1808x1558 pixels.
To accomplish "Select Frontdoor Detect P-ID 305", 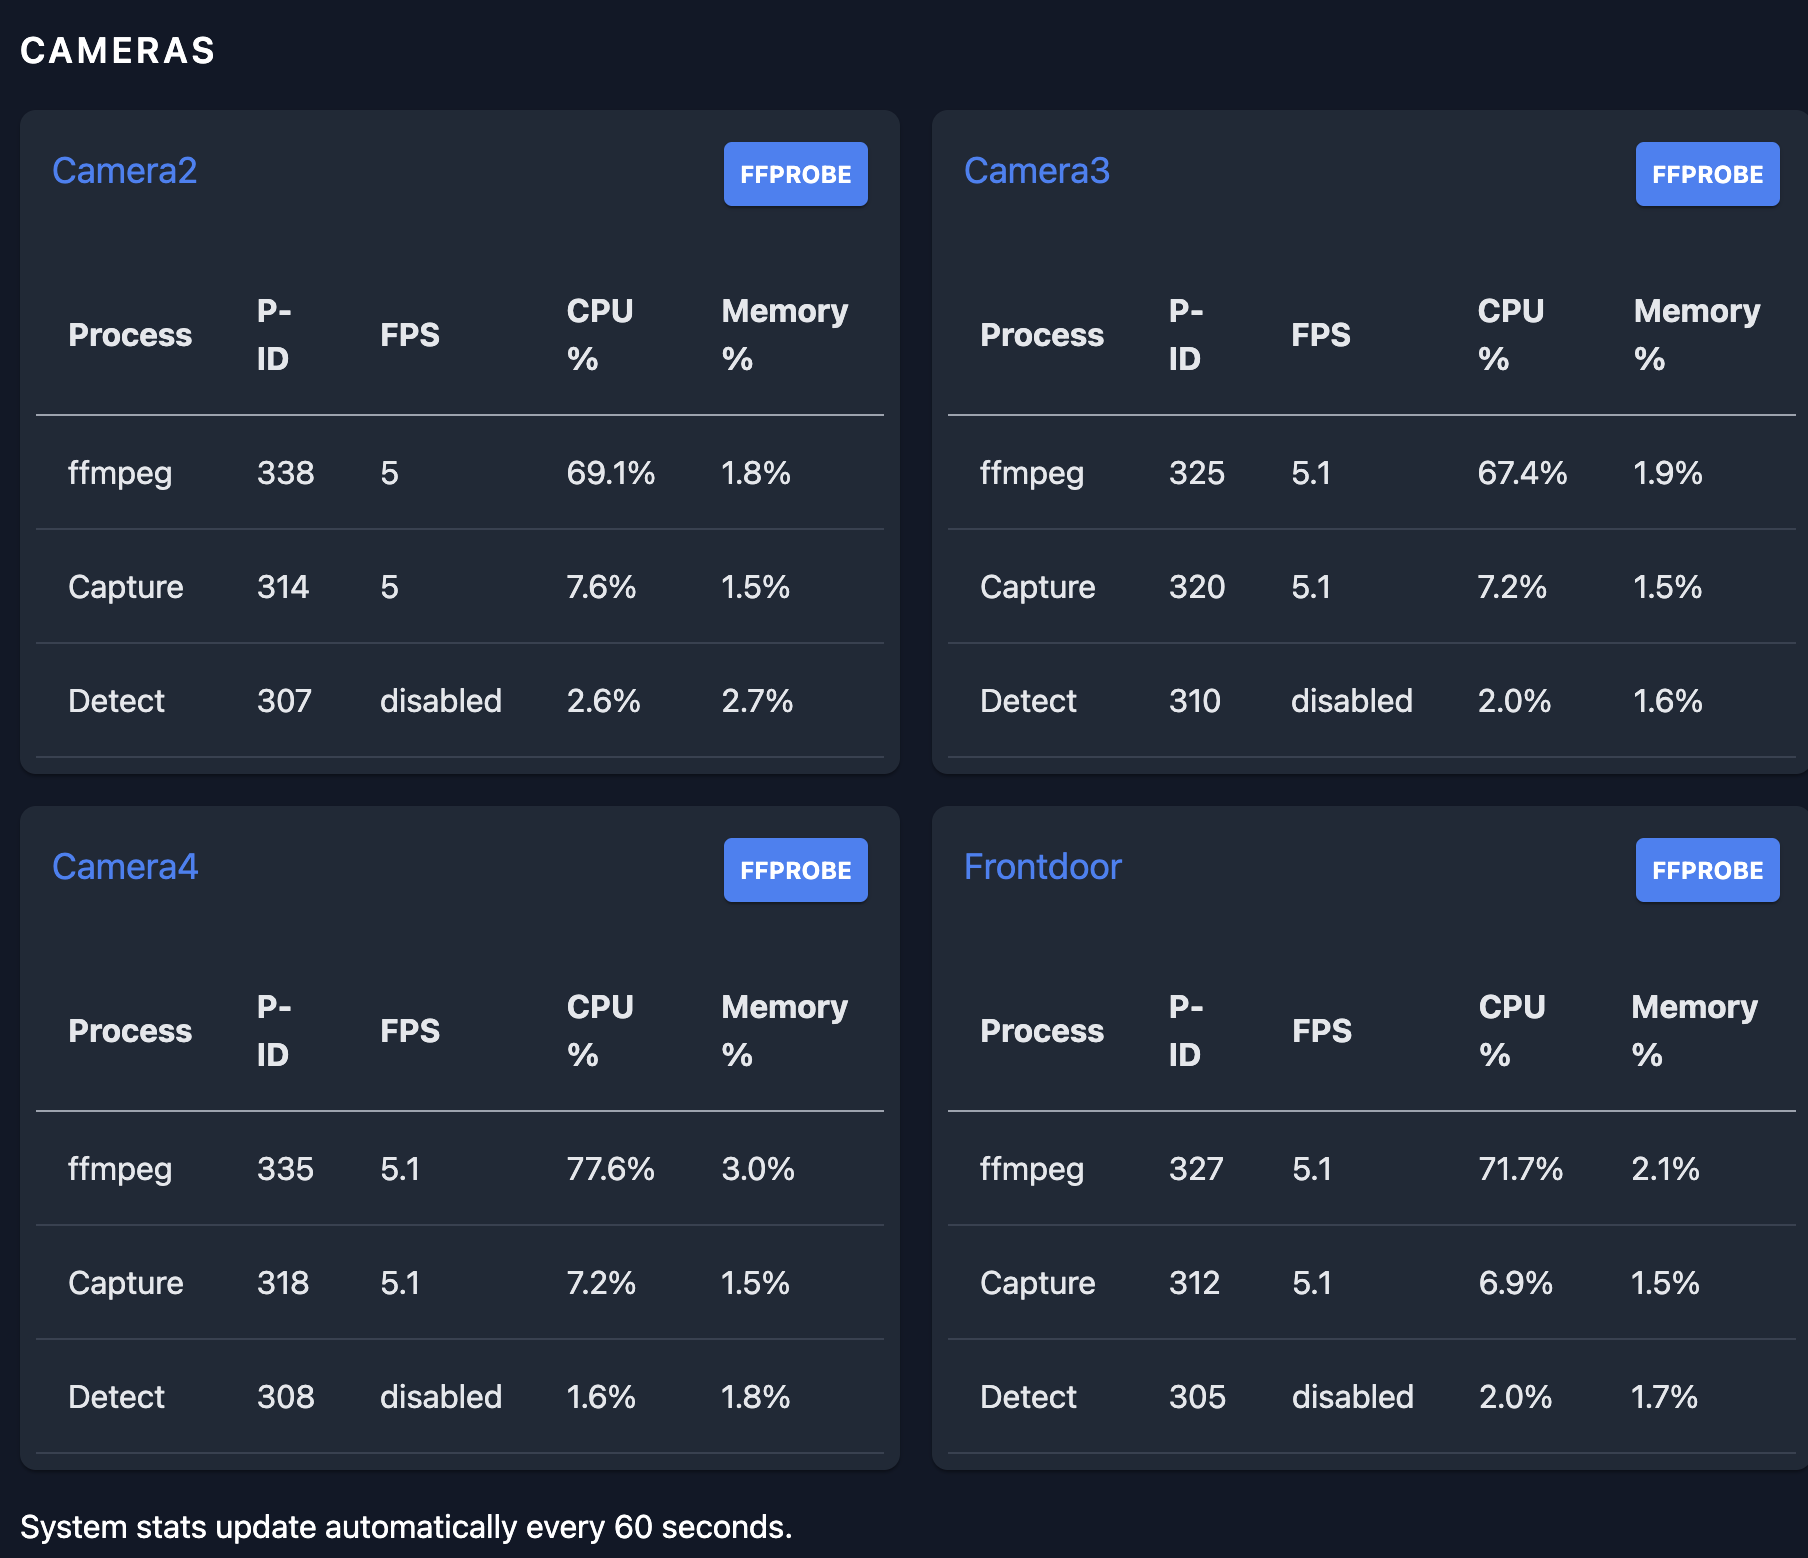I will [x=1197, y=1397].
